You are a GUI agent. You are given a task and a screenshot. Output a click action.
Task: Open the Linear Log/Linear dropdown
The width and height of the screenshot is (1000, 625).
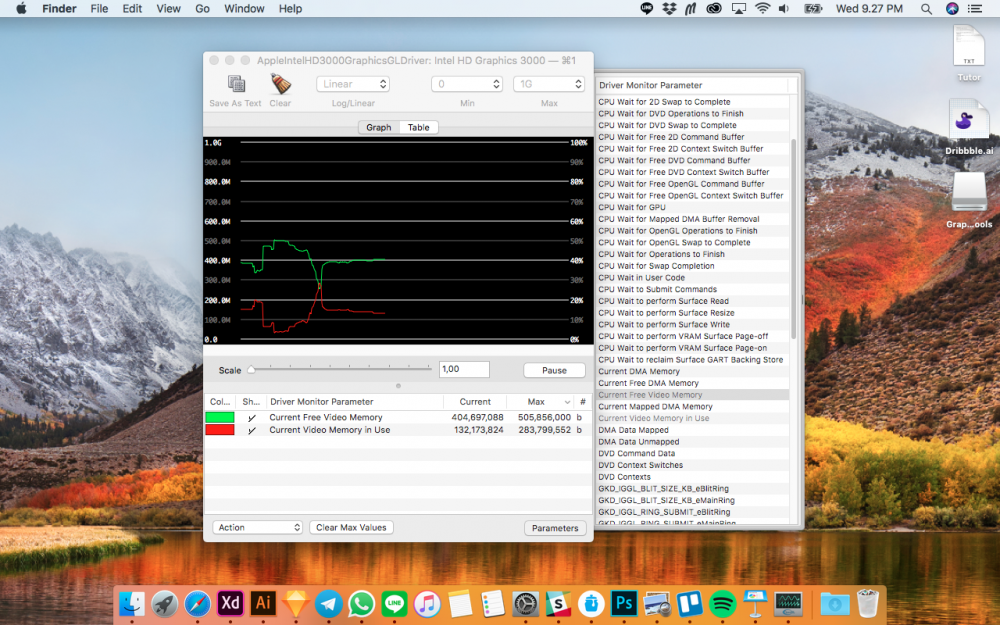pyautogui.click(x=353, y=84)
